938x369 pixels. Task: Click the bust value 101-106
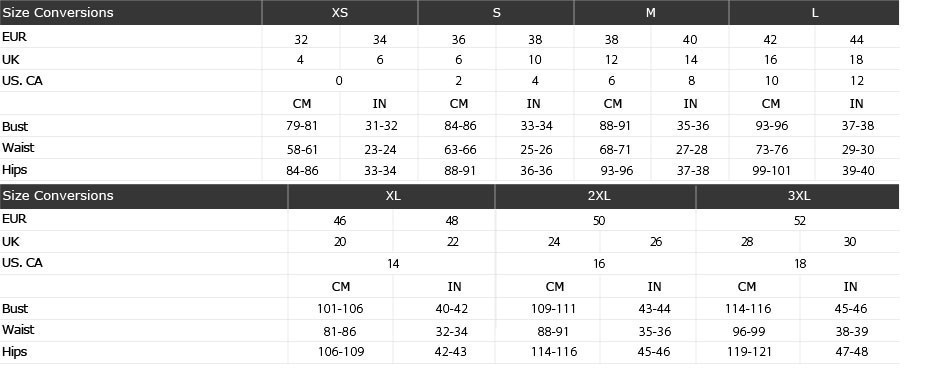(340, 309)
